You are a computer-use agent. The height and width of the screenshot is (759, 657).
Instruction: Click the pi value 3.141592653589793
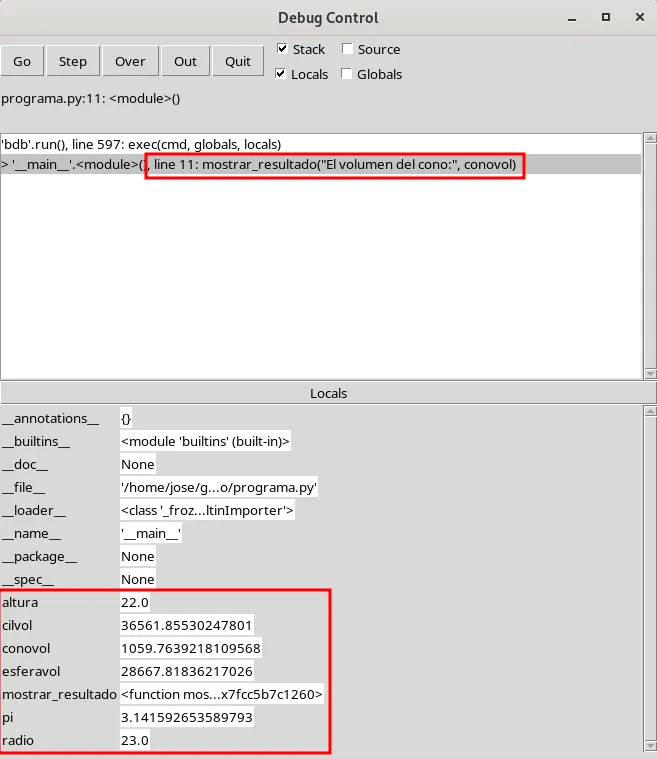[186, 717]
